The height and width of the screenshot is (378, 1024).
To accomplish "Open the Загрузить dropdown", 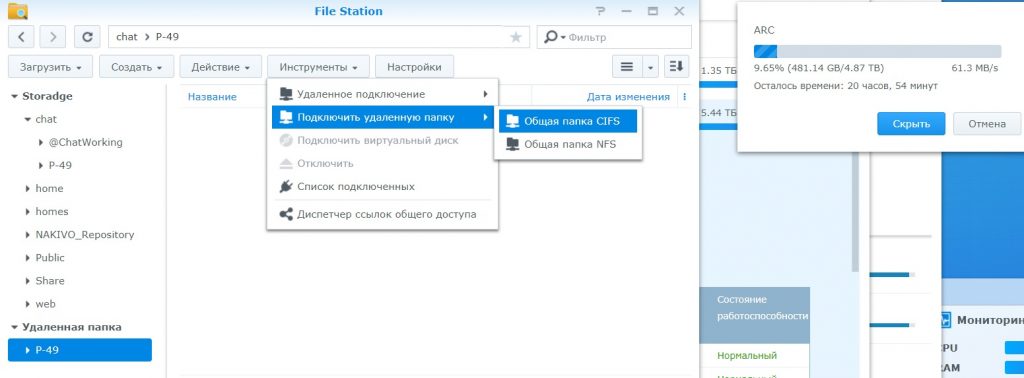I will [50, 67].
